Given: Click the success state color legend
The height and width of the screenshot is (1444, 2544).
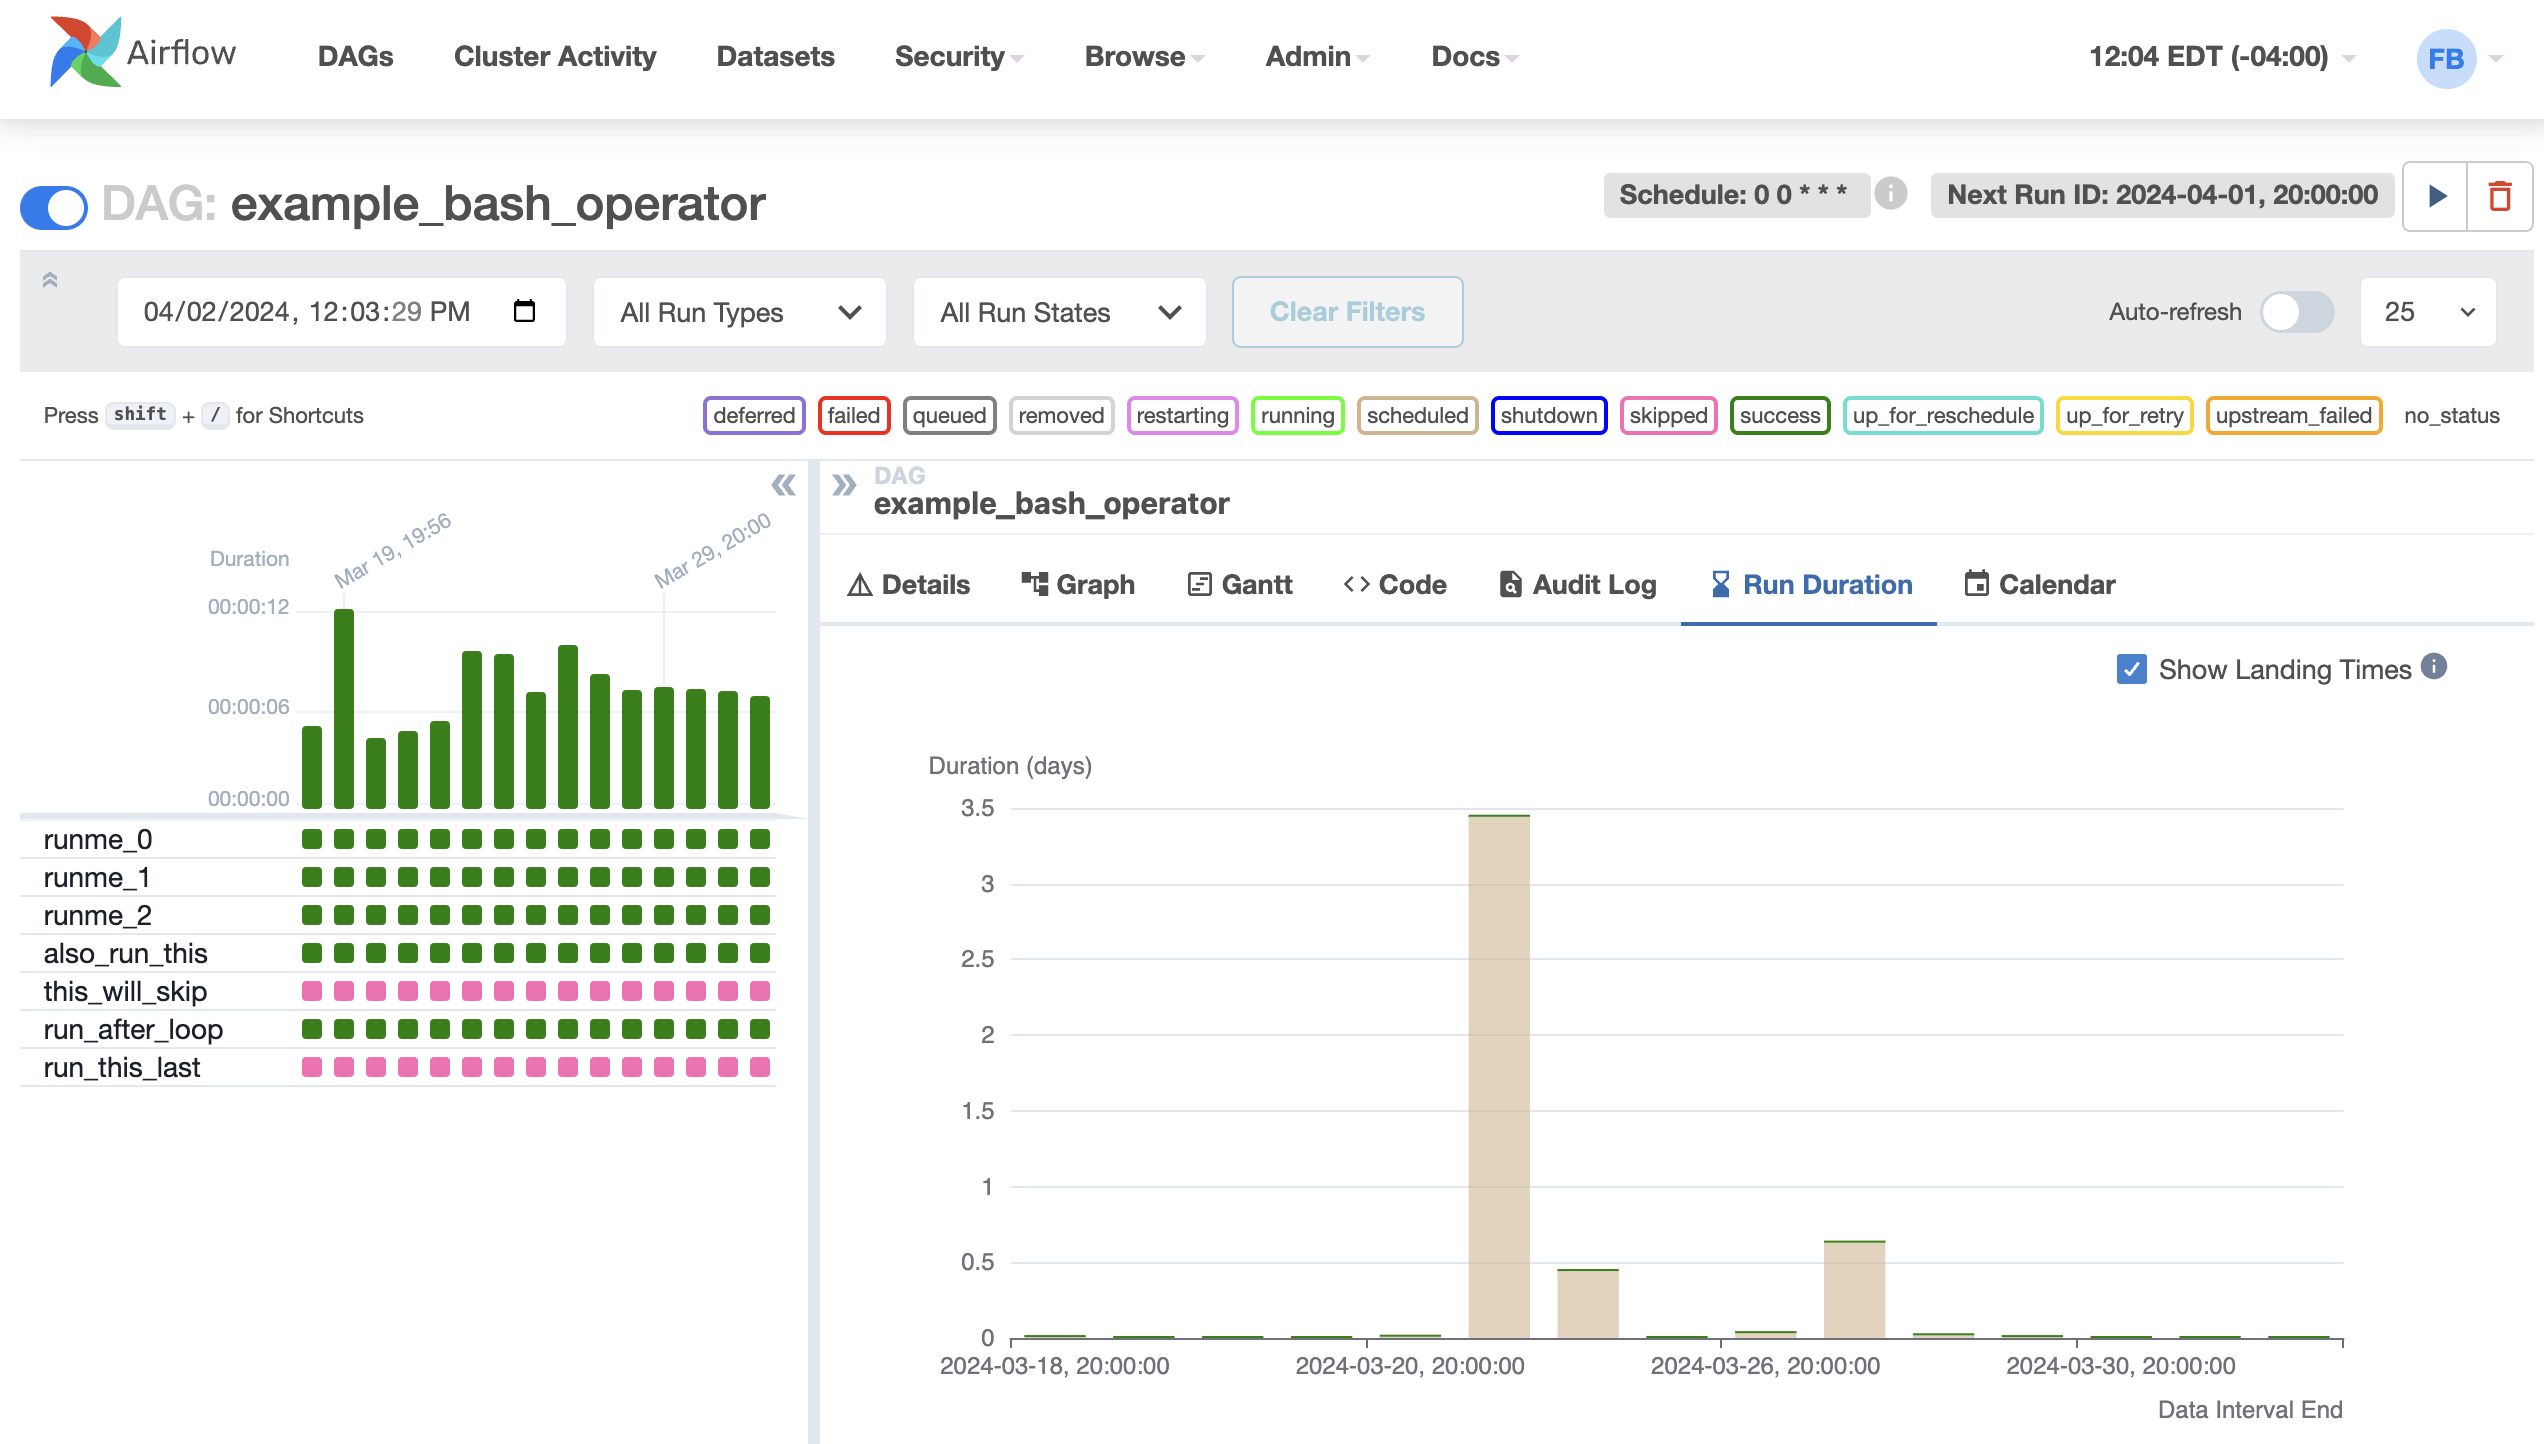Looking at the screenshot, I should 1779,416.
